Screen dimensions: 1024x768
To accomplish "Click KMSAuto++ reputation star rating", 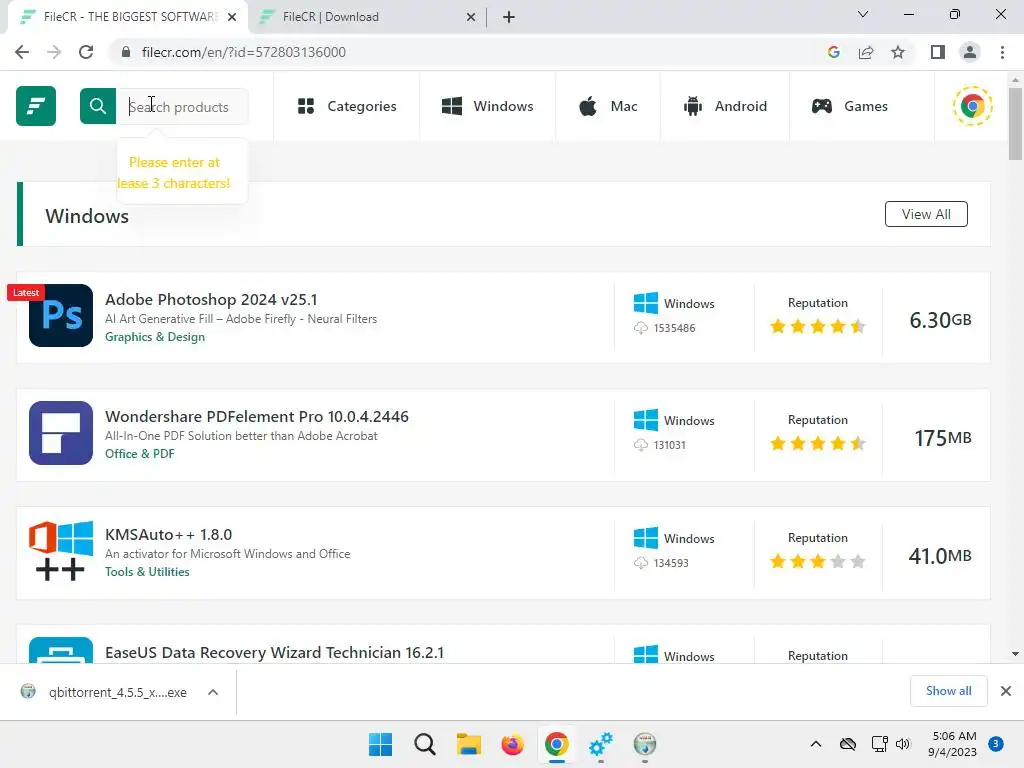I will [x=818, y=561].
